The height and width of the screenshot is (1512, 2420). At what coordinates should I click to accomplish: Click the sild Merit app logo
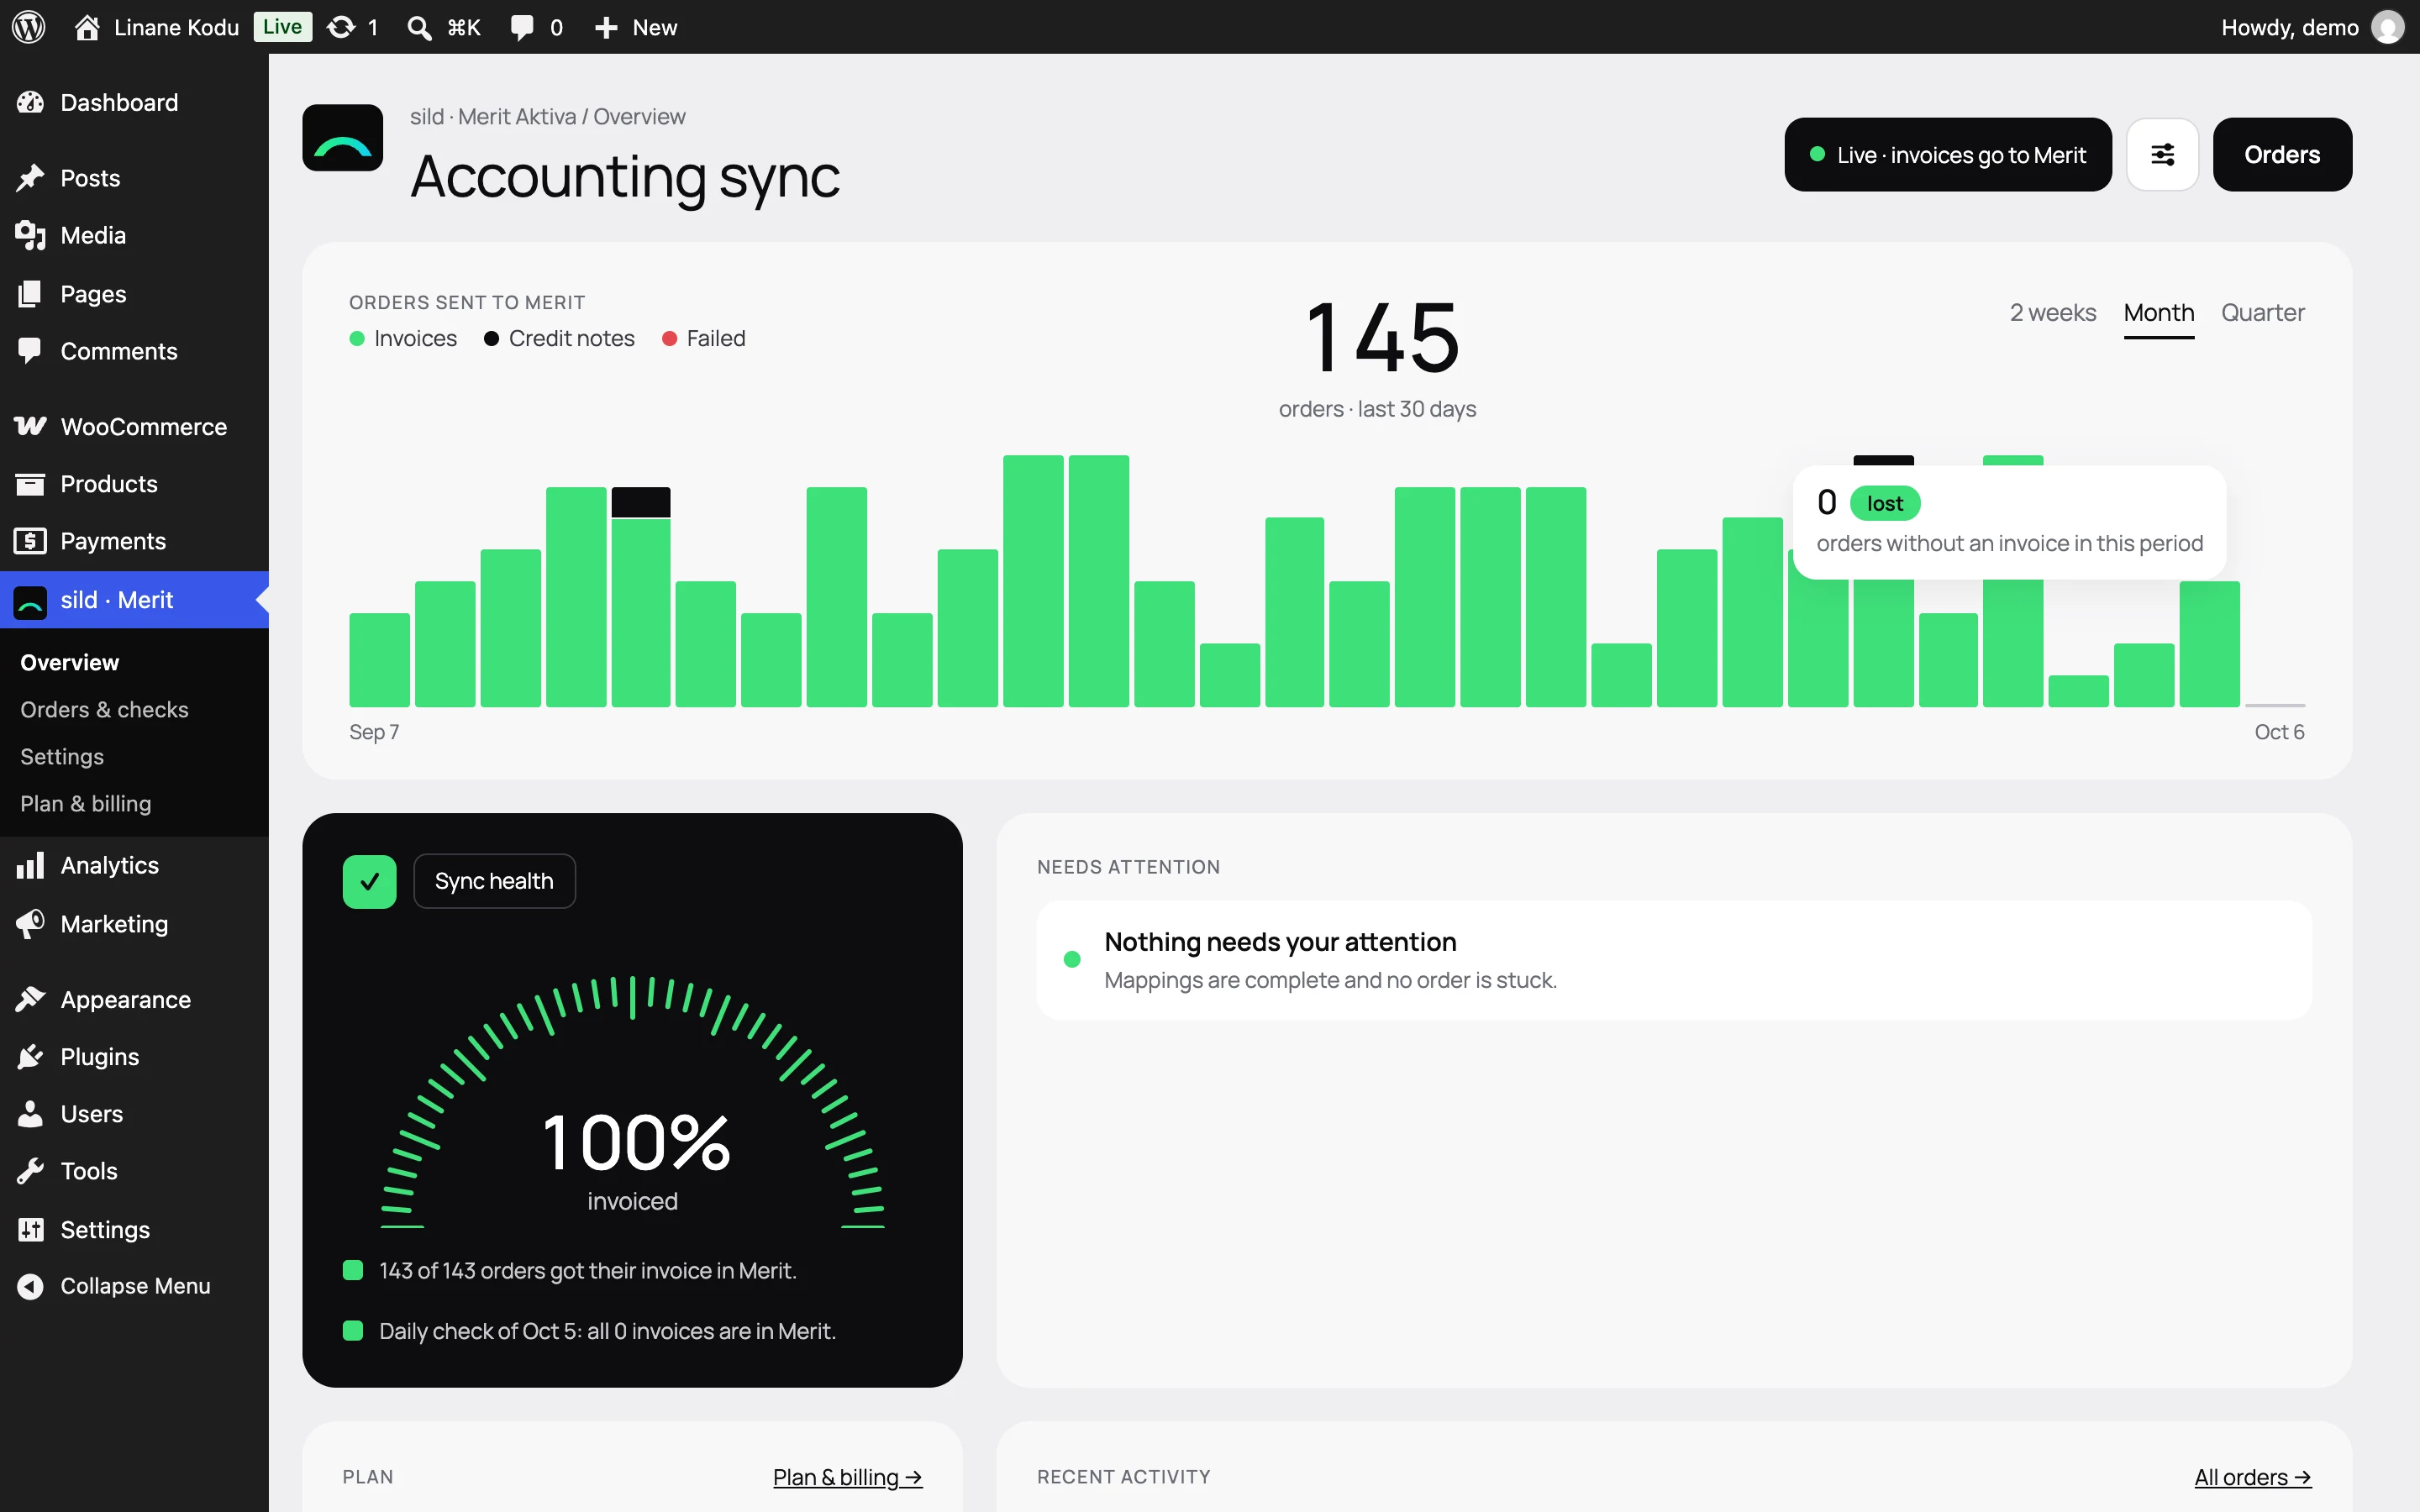click(x=343, y=138)
